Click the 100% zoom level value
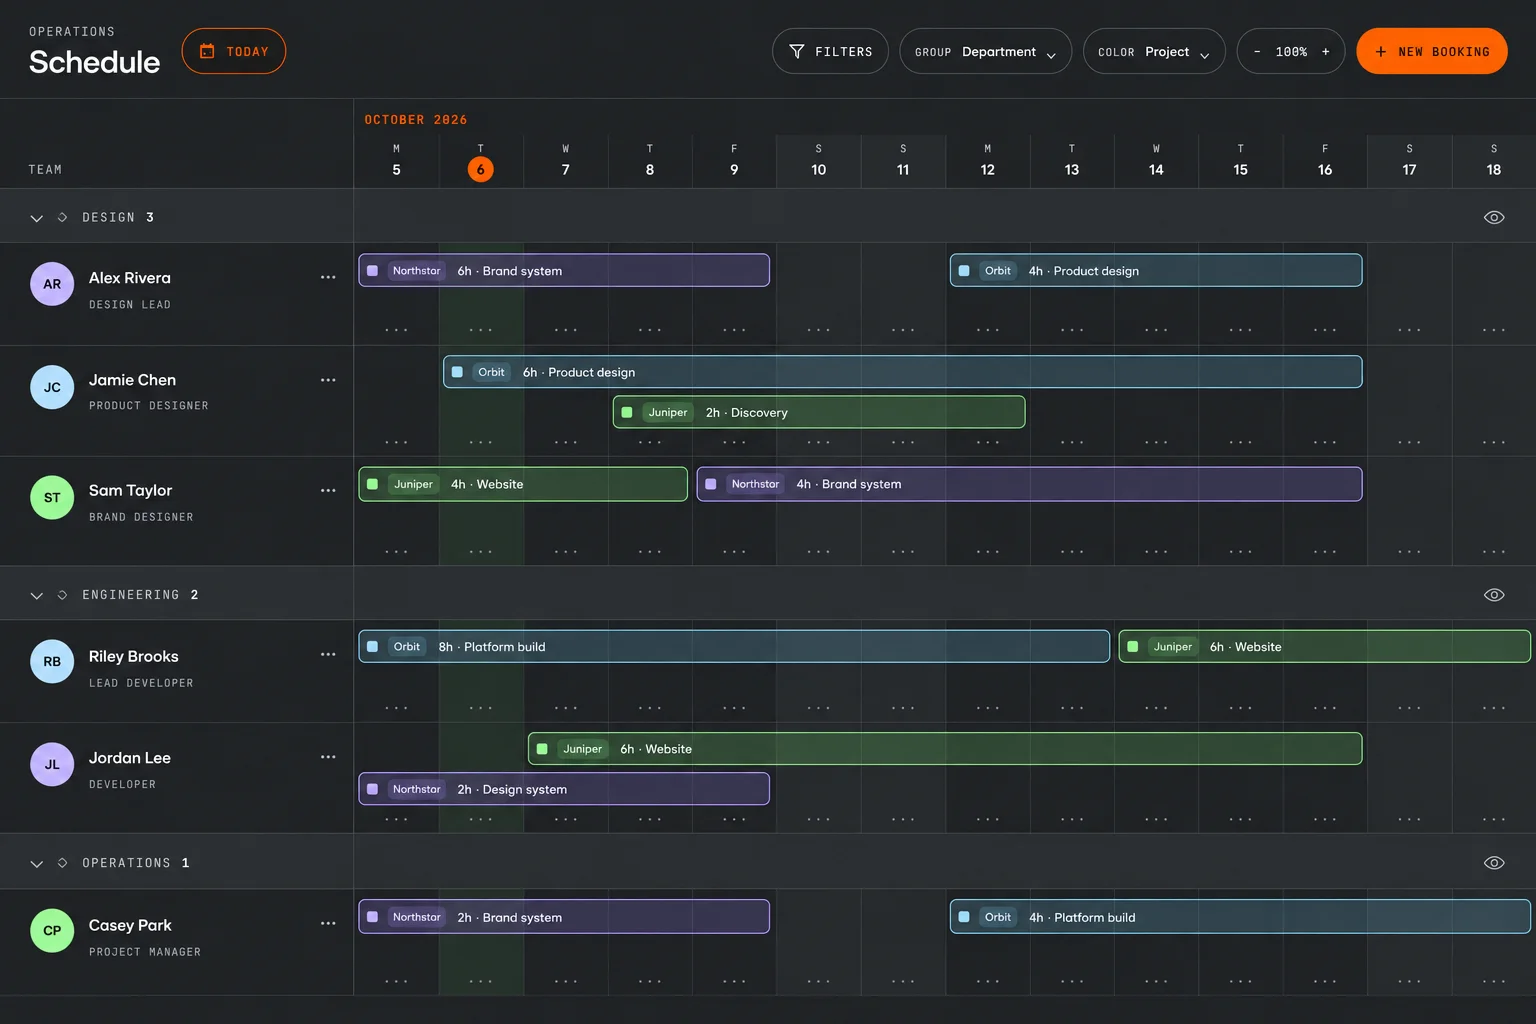The width and height of the screenshot is (1536, 1024). click(x=1291, y=52)
